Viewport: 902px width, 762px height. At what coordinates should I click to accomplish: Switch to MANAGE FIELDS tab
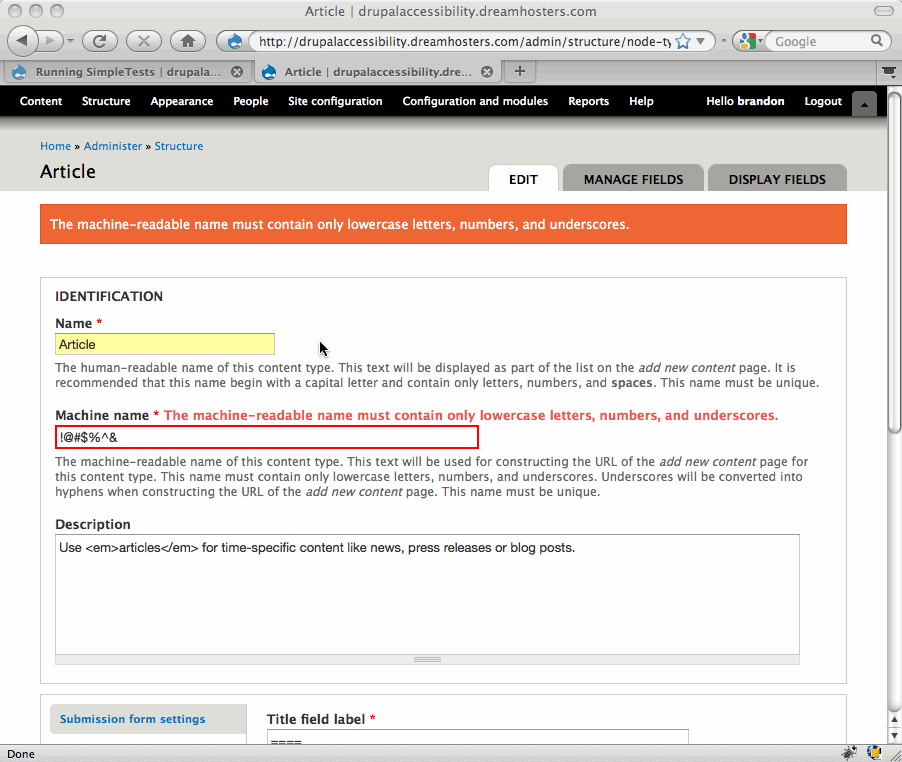633,179
